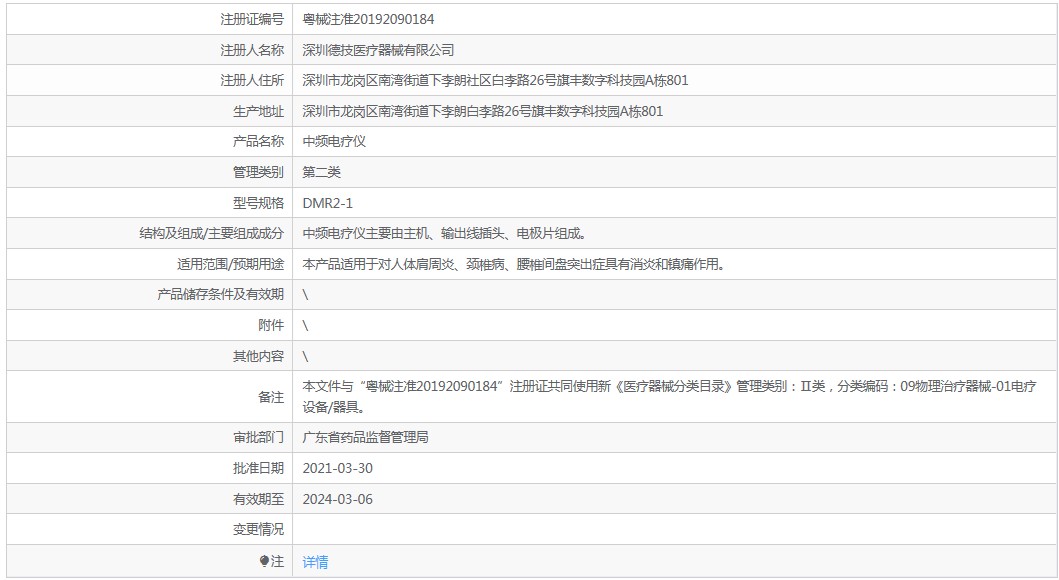Click the 型号规格 label

coord(259,203)
